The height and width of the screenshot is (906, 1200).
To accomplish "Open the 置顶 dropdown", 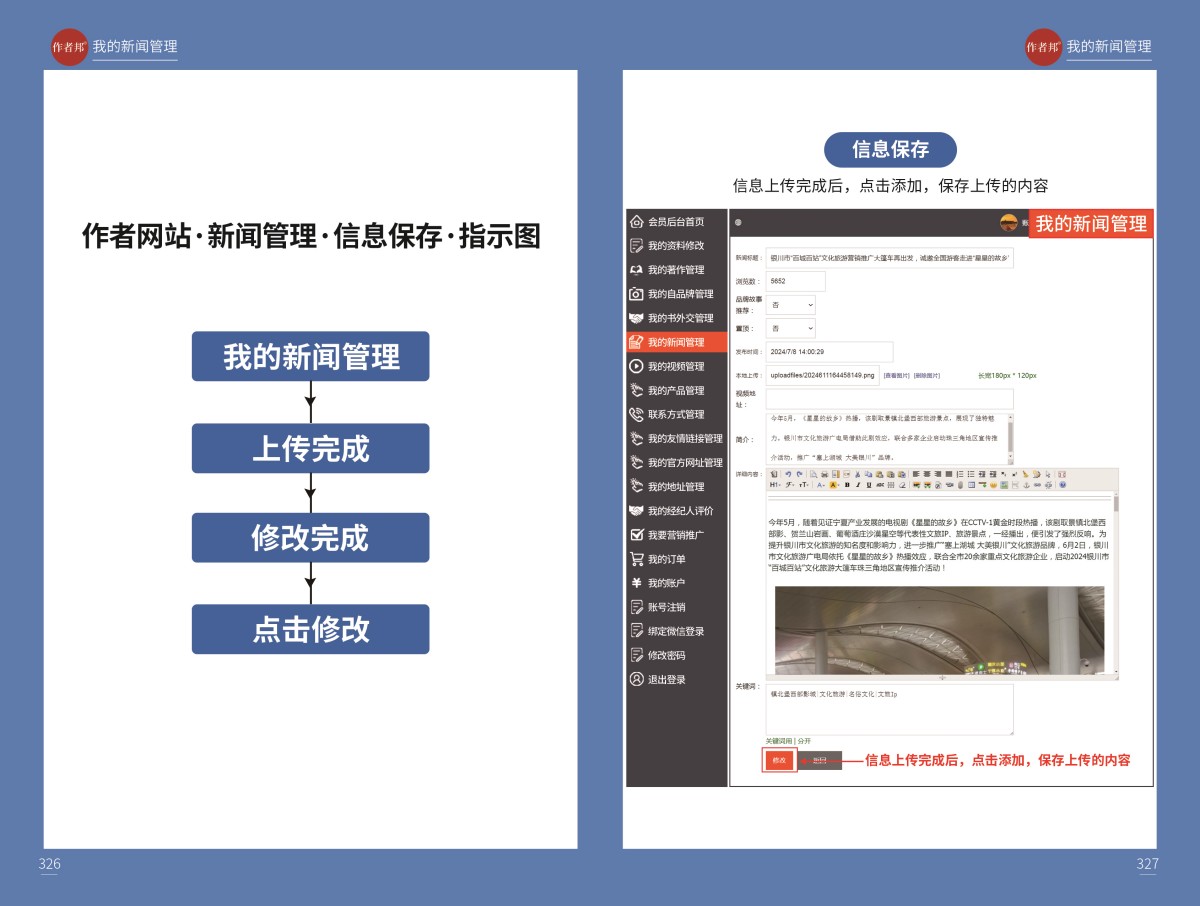I will [x=790, y=328].
